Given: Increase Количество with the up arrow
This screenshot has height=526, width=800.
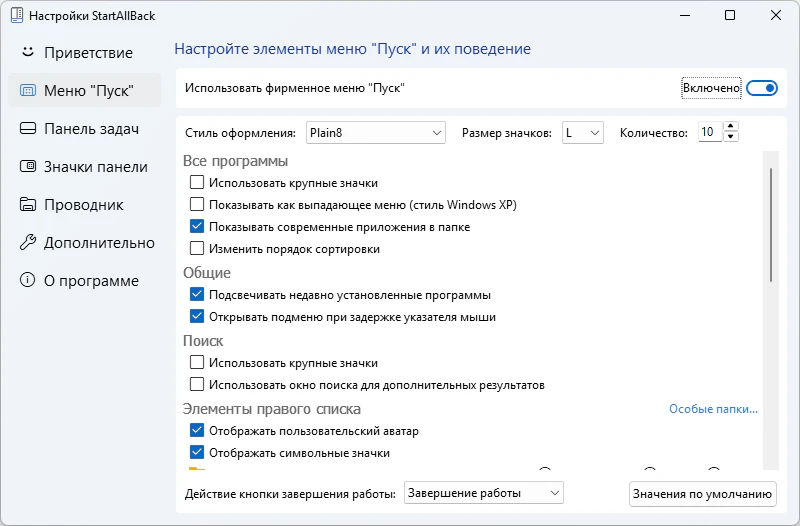Looking at the screenshot, I should click(x=731, y=127).
